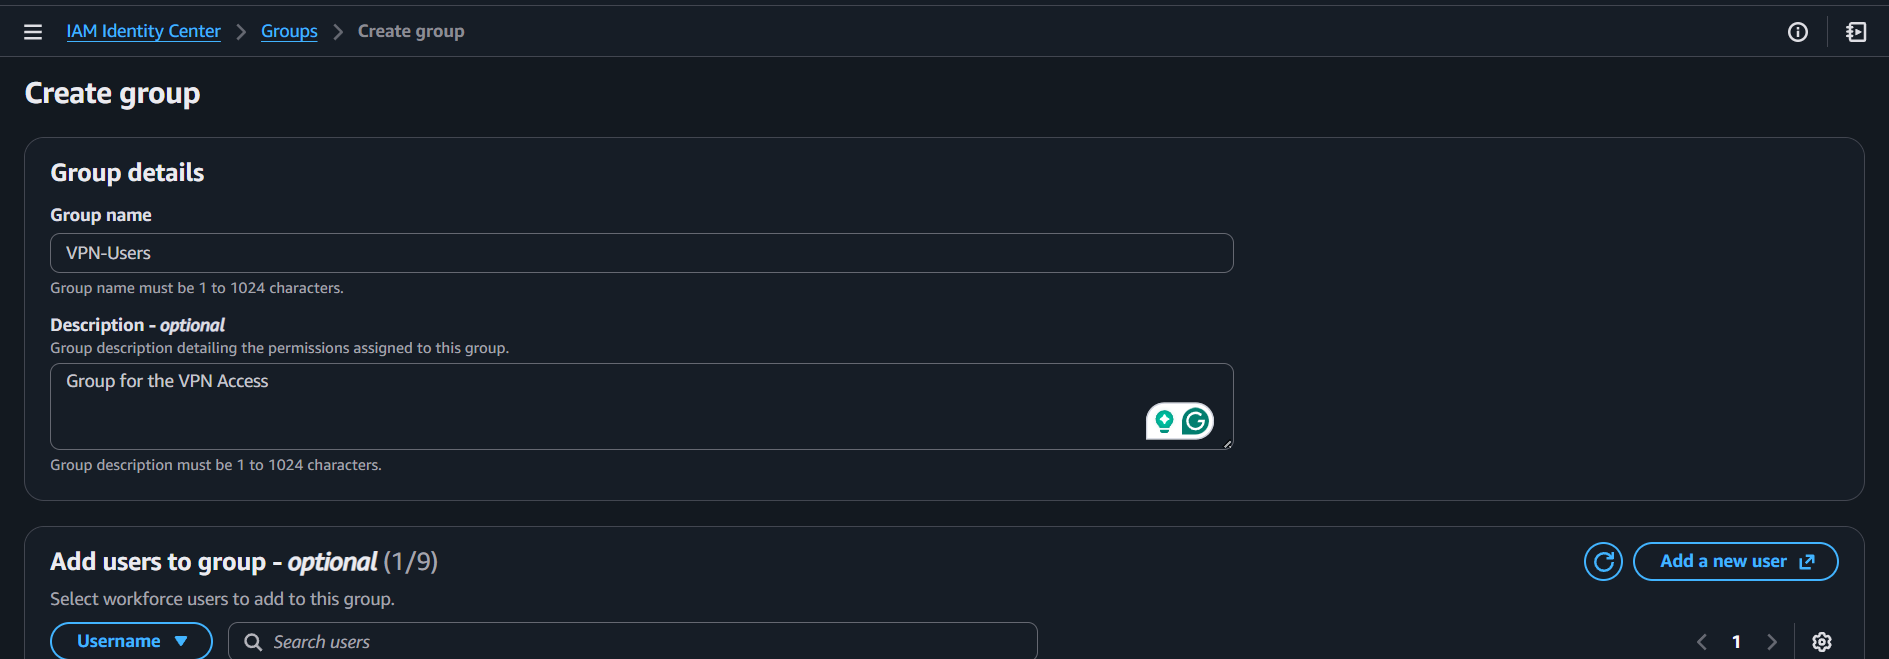Open IAM Identity Center breadcrumb link
The image size is (1889, 659).
(143, 31)
